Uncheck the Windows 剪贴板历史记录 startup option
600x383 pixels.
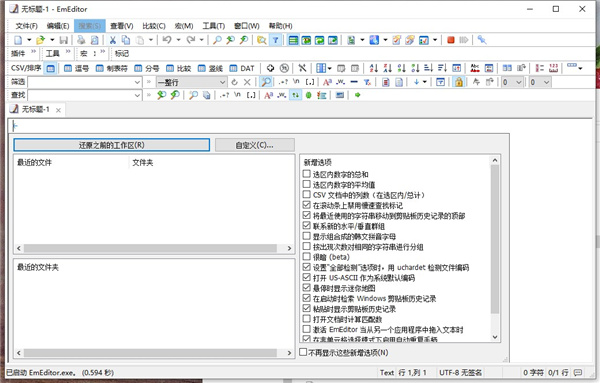(x=307, y=298)
